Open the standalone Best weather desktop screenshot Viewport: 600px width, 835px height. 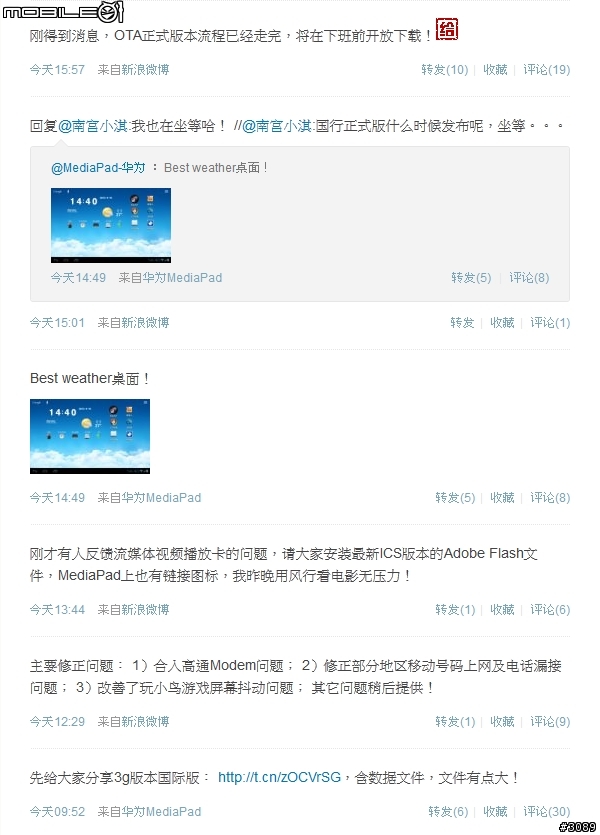tap(90, 436)
